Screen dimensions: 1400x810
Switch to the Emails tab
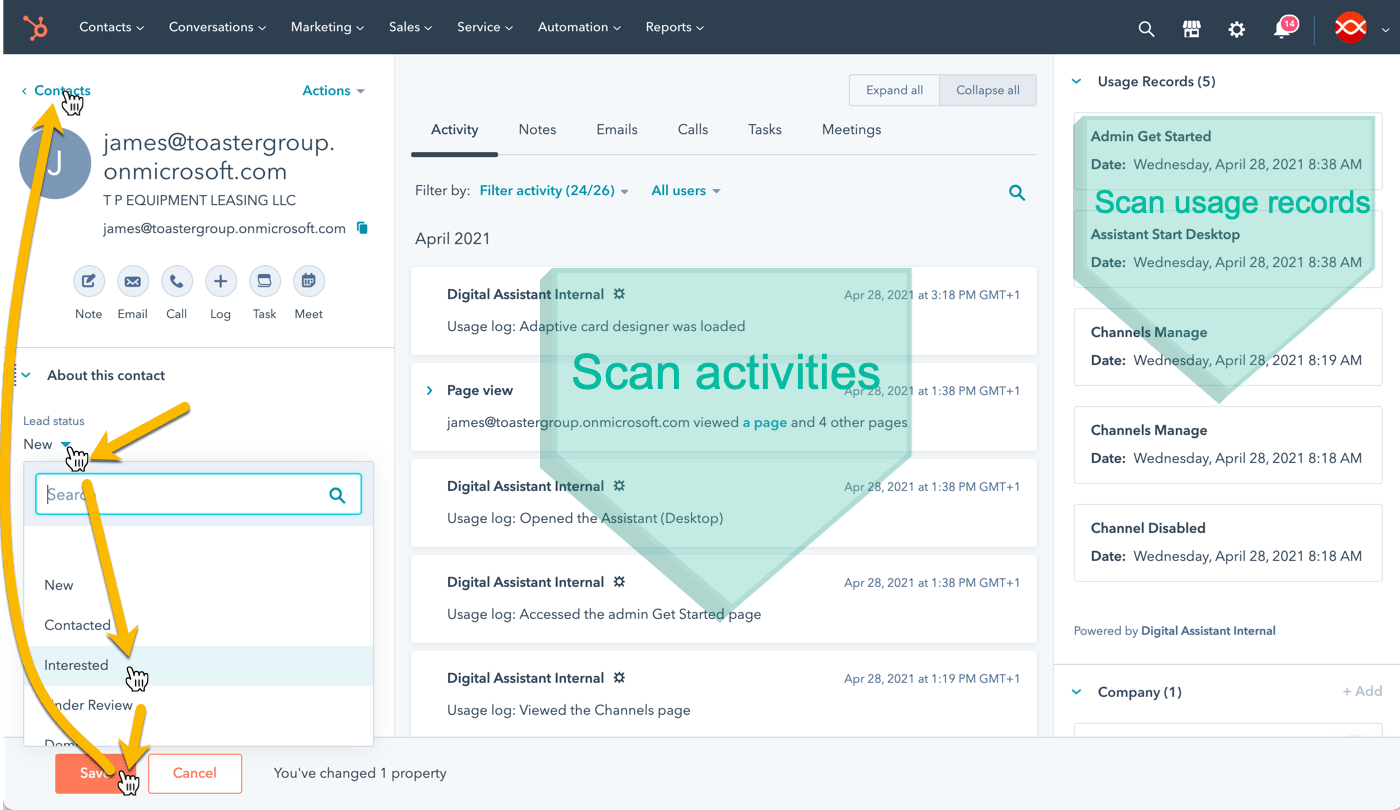(x=617, y=130)
